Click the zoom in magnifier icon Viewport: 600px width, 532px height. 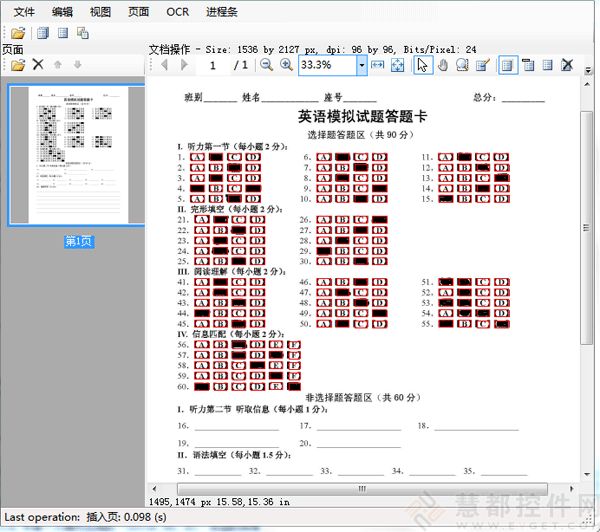(x=286, y=65)
